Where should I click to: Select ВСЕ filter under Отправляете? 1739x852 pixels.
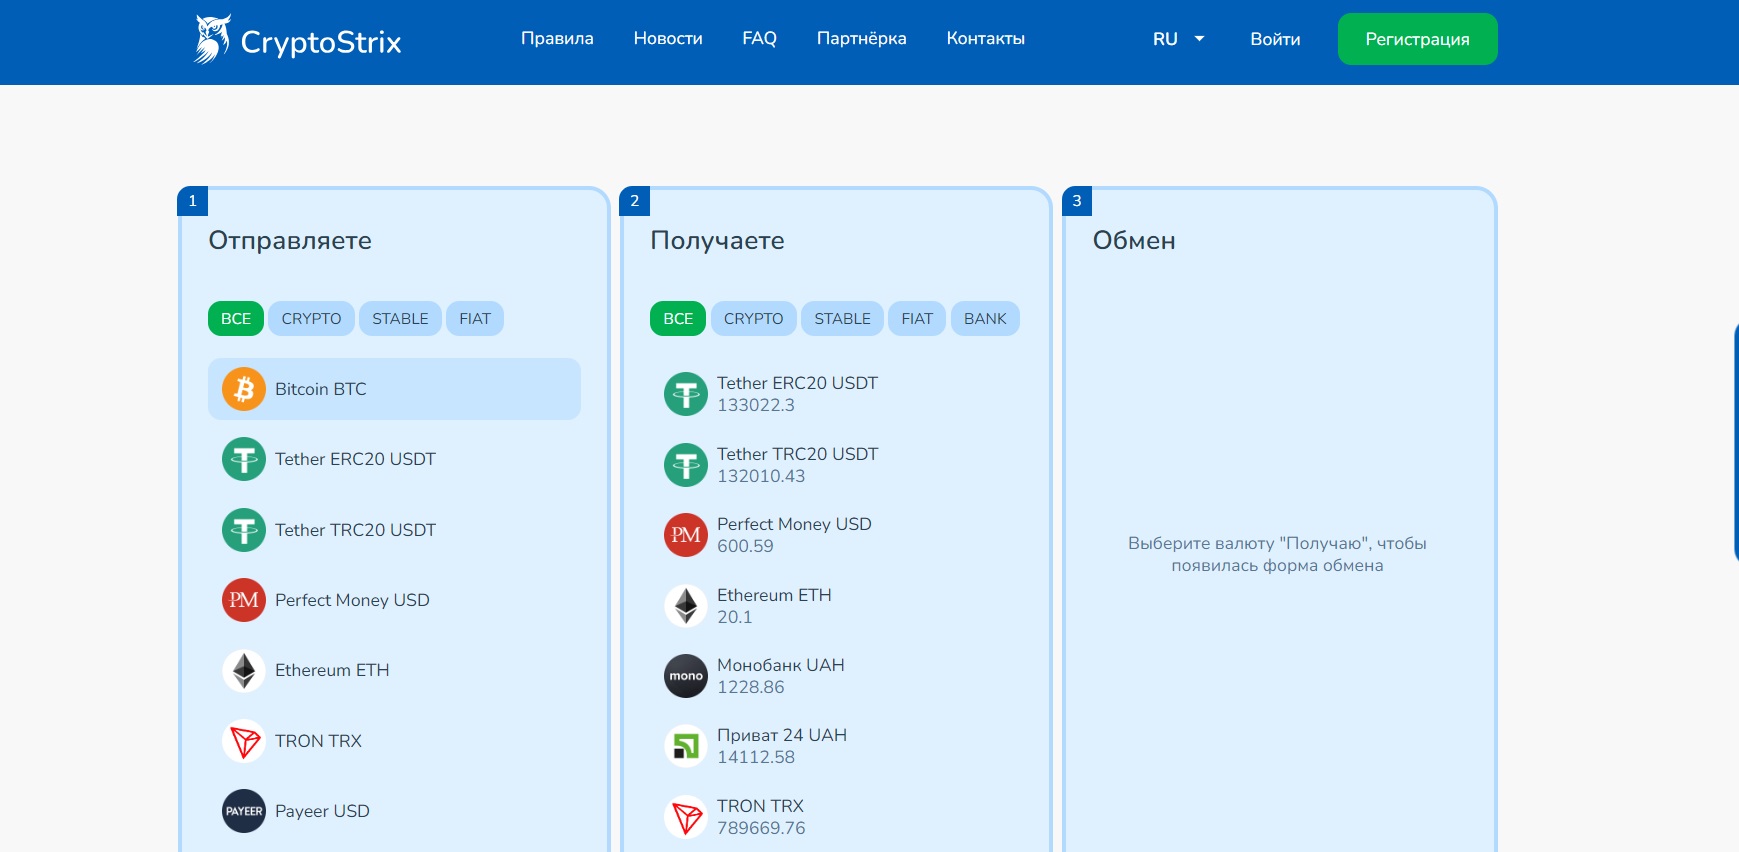pyautogui.click(x=236, y=318)
